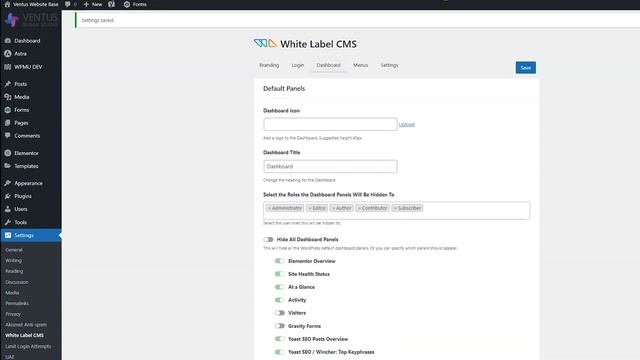Switch to the Menus tab
640x360 pixels.
360,65
